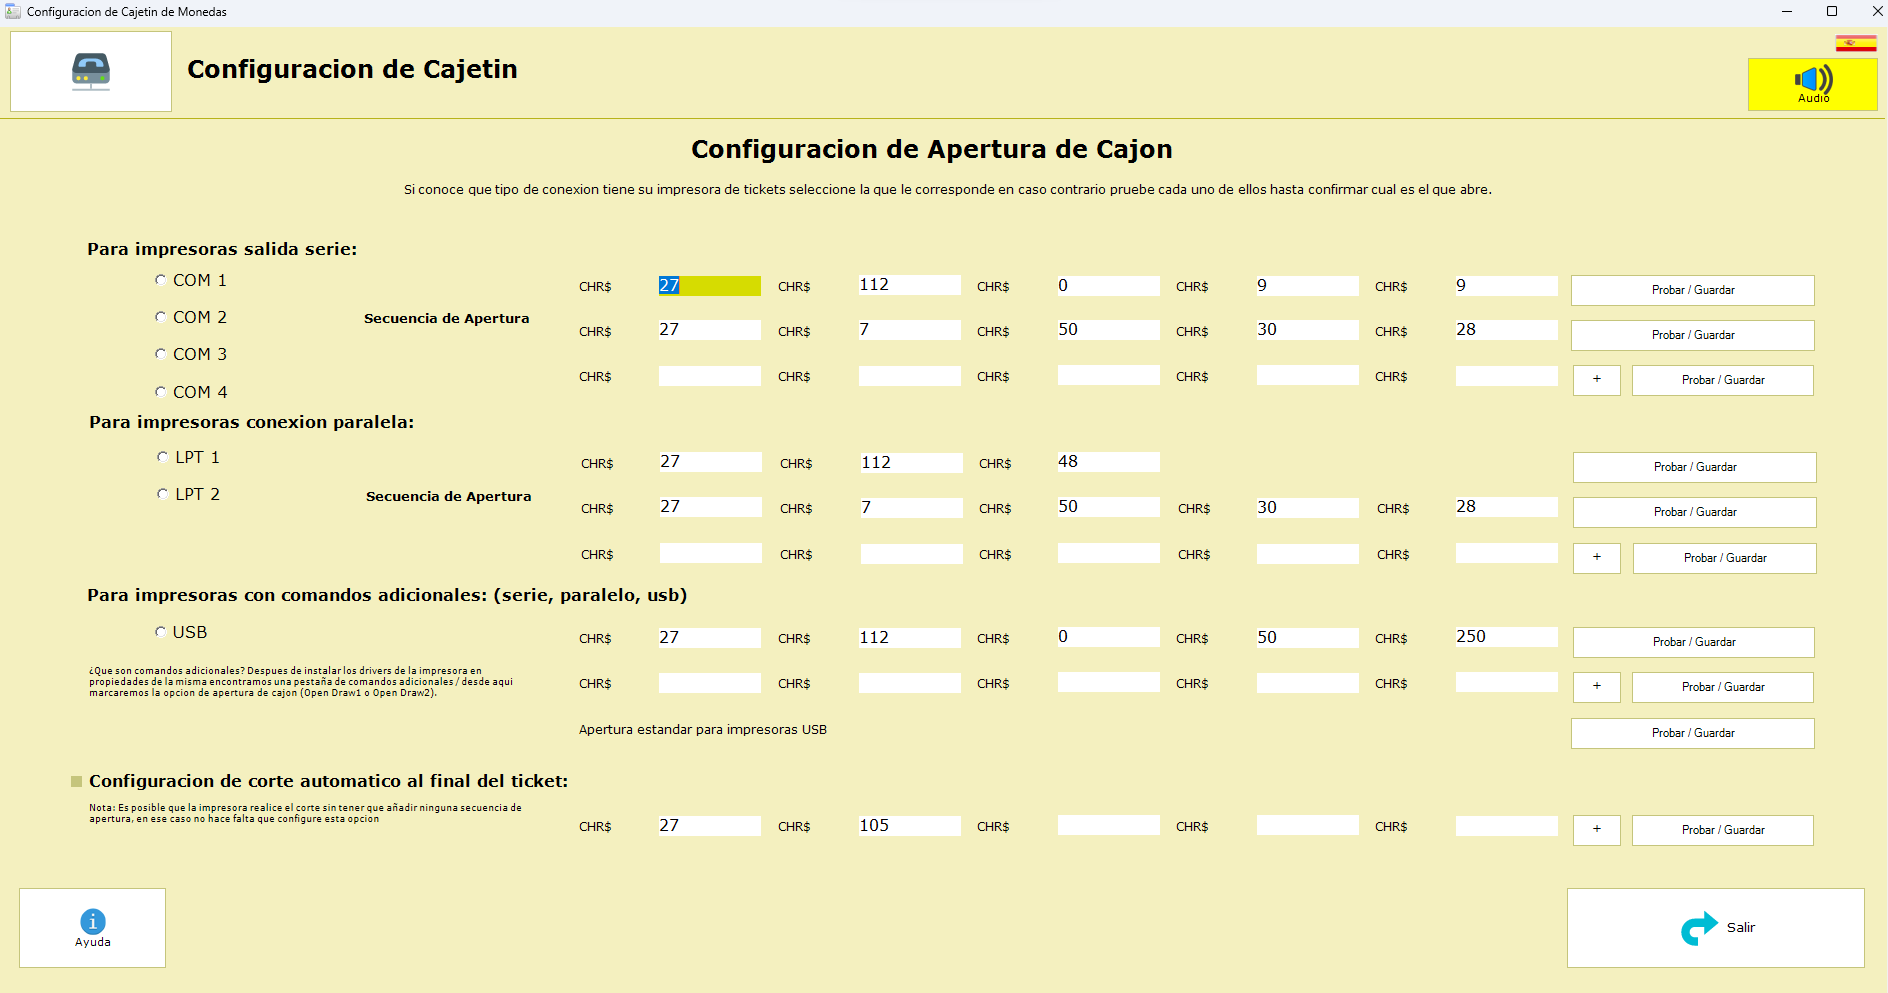
Task: Click the 105 field in automatic cut row
Action: [909, 826]
